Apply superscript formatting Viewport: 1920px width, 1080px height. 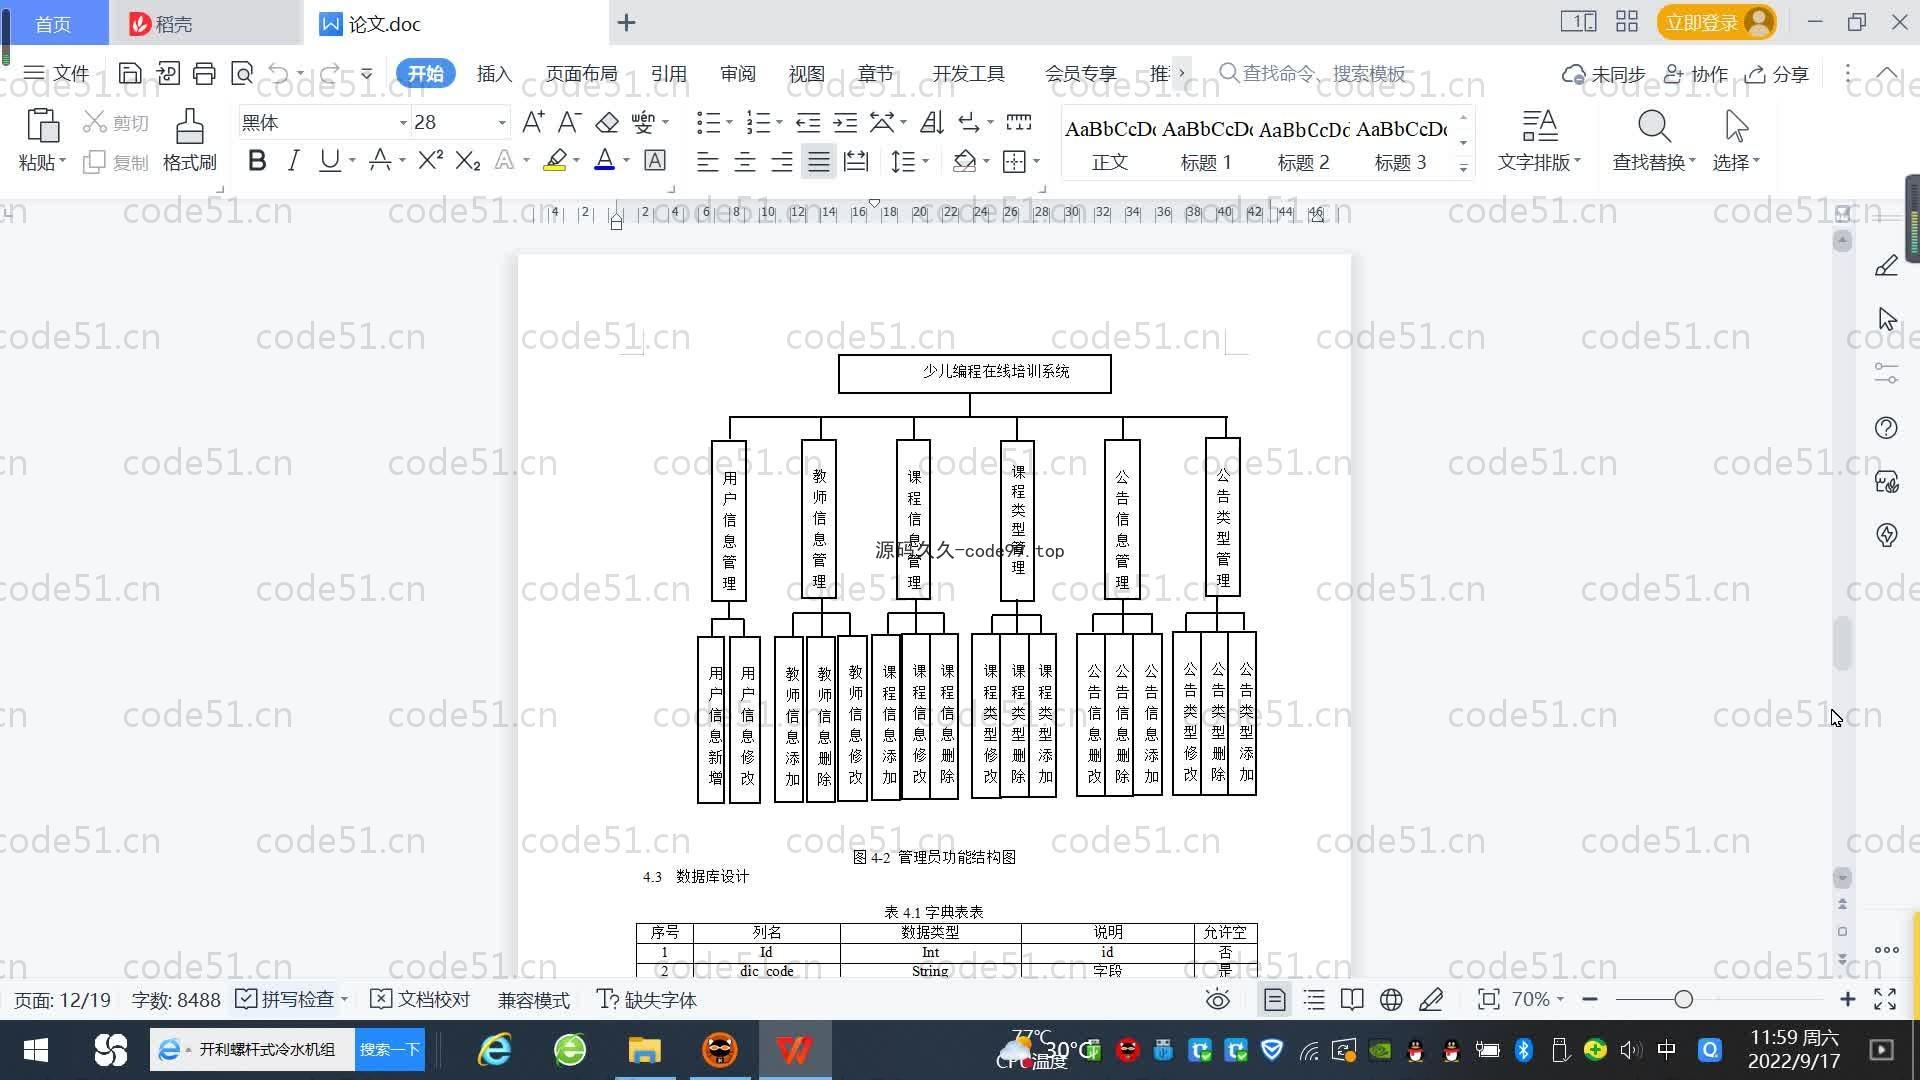coord(430,160)
